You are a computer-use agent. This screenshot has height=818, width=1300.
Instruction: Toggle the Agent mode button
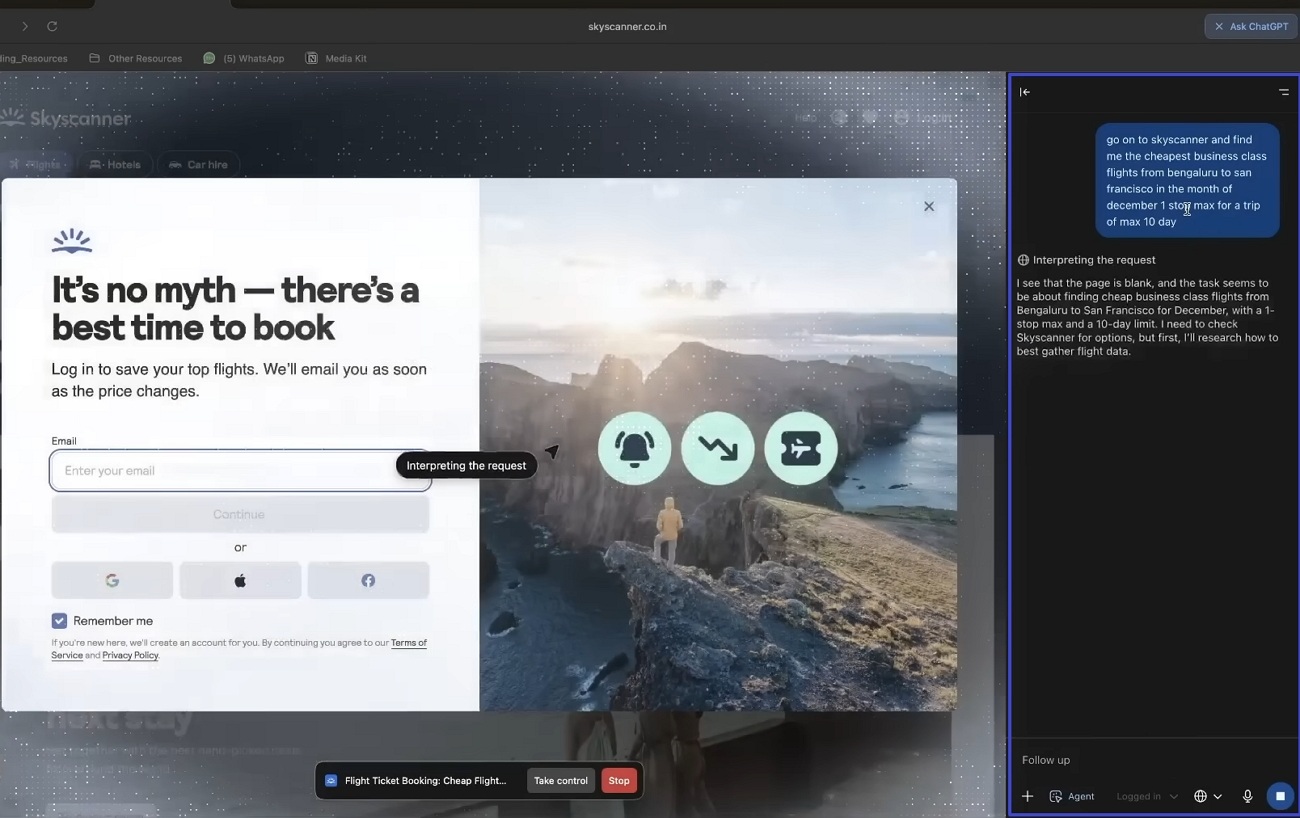[x=1072, y=796]
